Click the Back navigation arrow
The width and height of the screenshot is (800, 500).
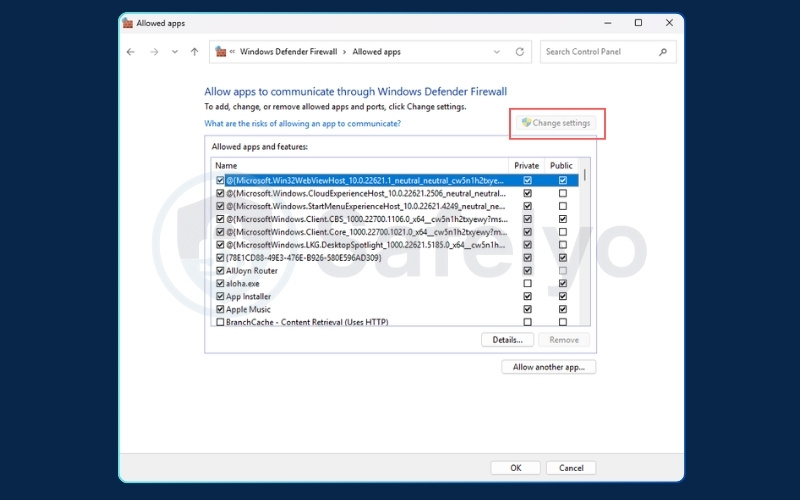(131, 52)
